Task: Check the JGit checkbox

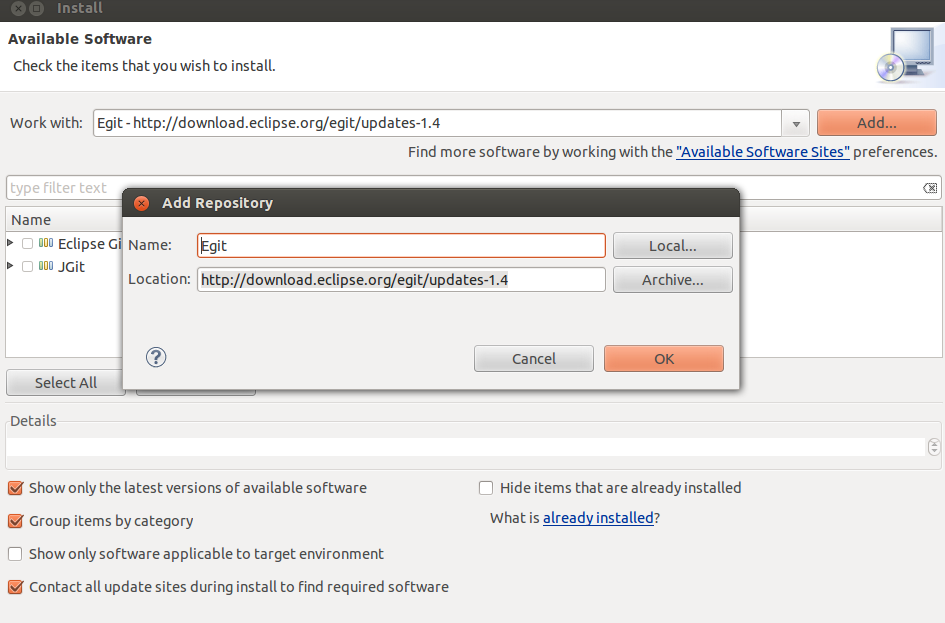Action: click(x=27, y=266)
